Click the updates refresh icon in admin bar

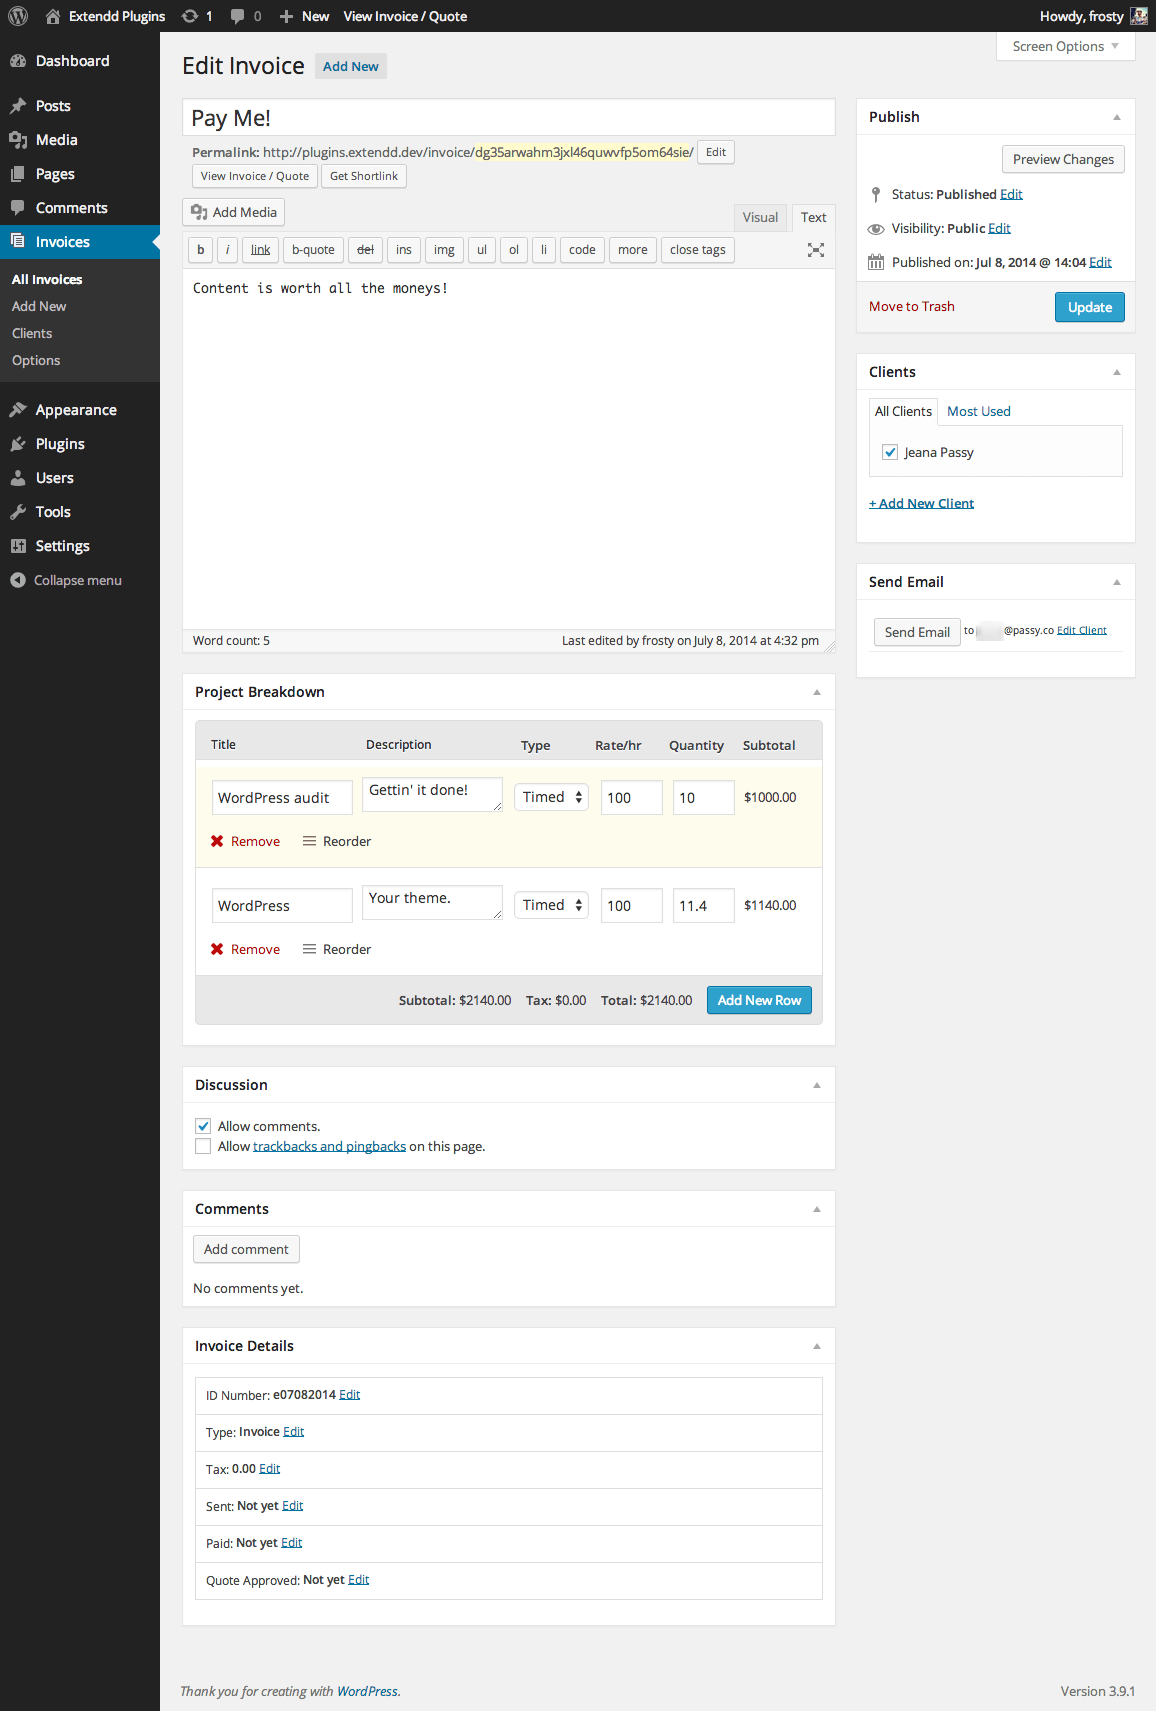tap(190, 16)
